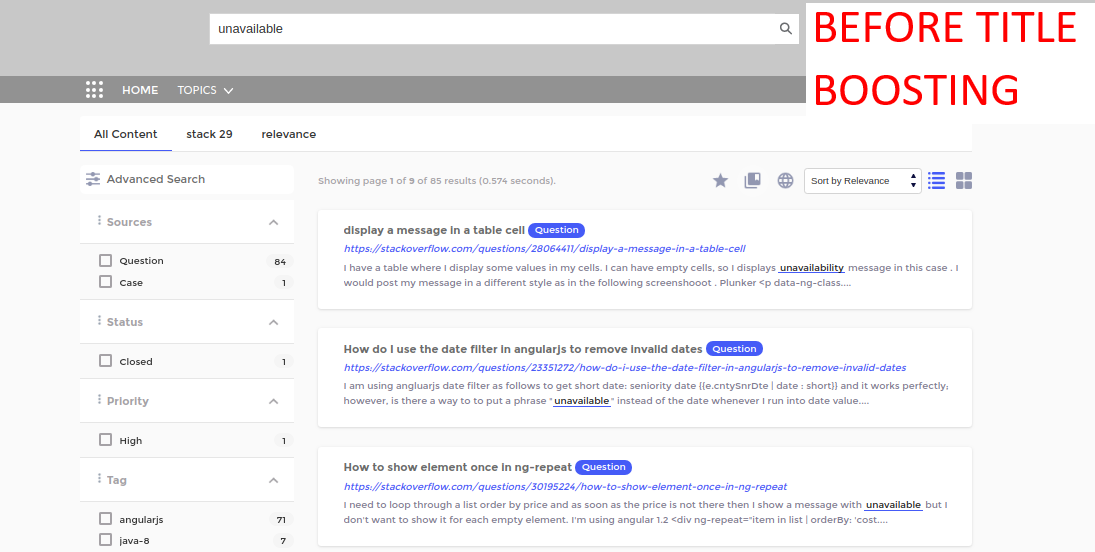
Task: Collapse the Sources facet section
Action: click(273, 222)
